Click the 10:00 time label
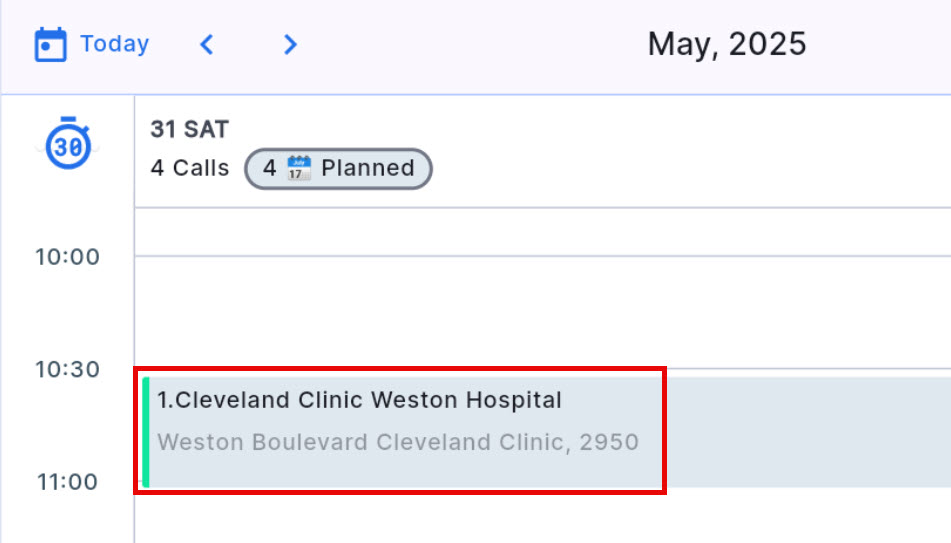This screenshot has height=543, width=951. tap(68, 257)
